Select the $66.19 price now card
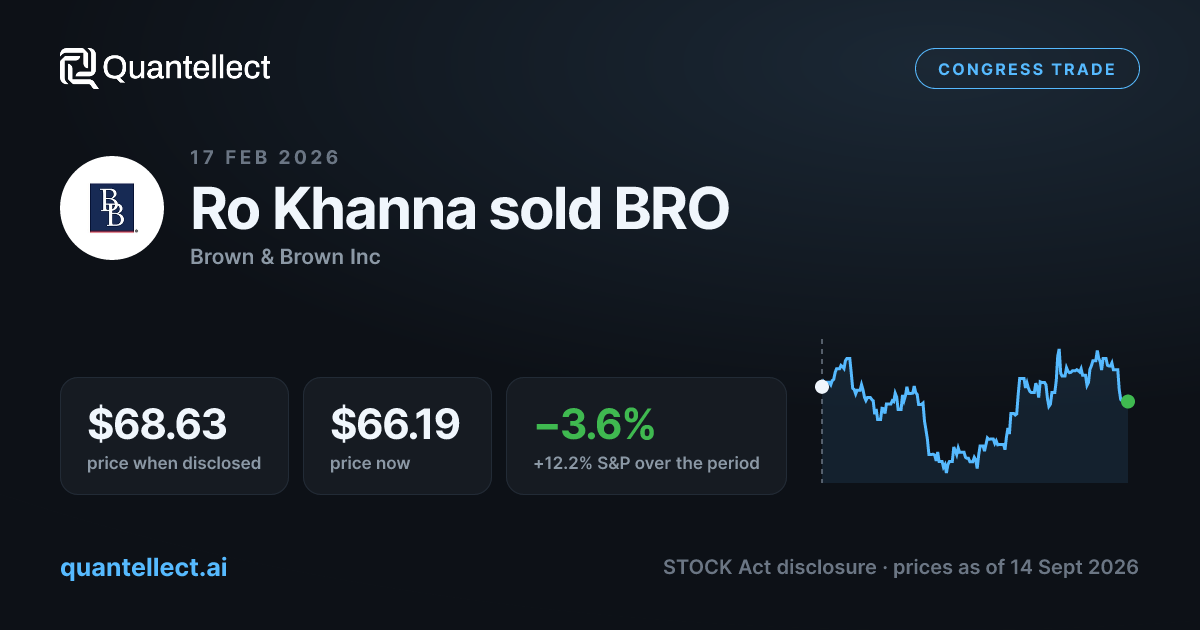The image size is (1200, 630). pos(397,436)
